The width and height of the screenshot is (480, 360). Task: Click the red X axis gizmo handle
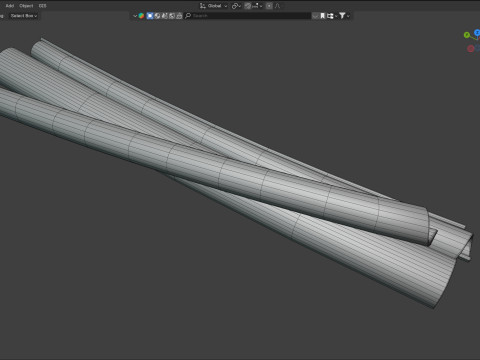click(471, 49)
